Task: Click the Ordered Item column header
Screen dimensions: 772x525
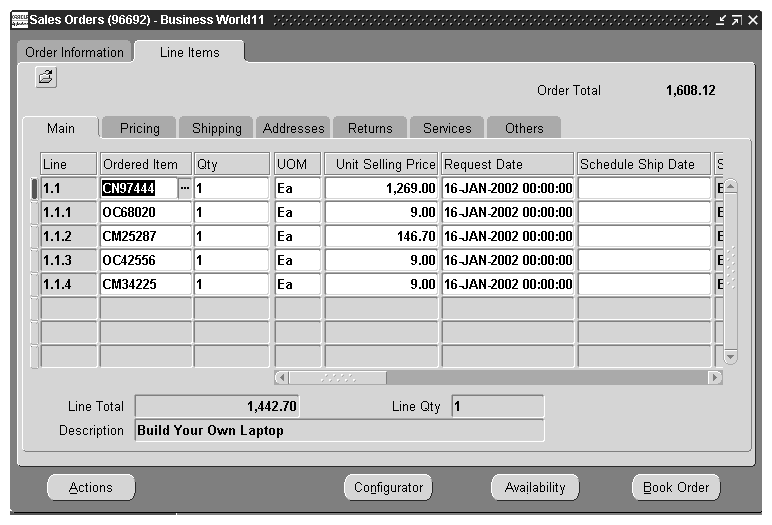Action: 146,164
